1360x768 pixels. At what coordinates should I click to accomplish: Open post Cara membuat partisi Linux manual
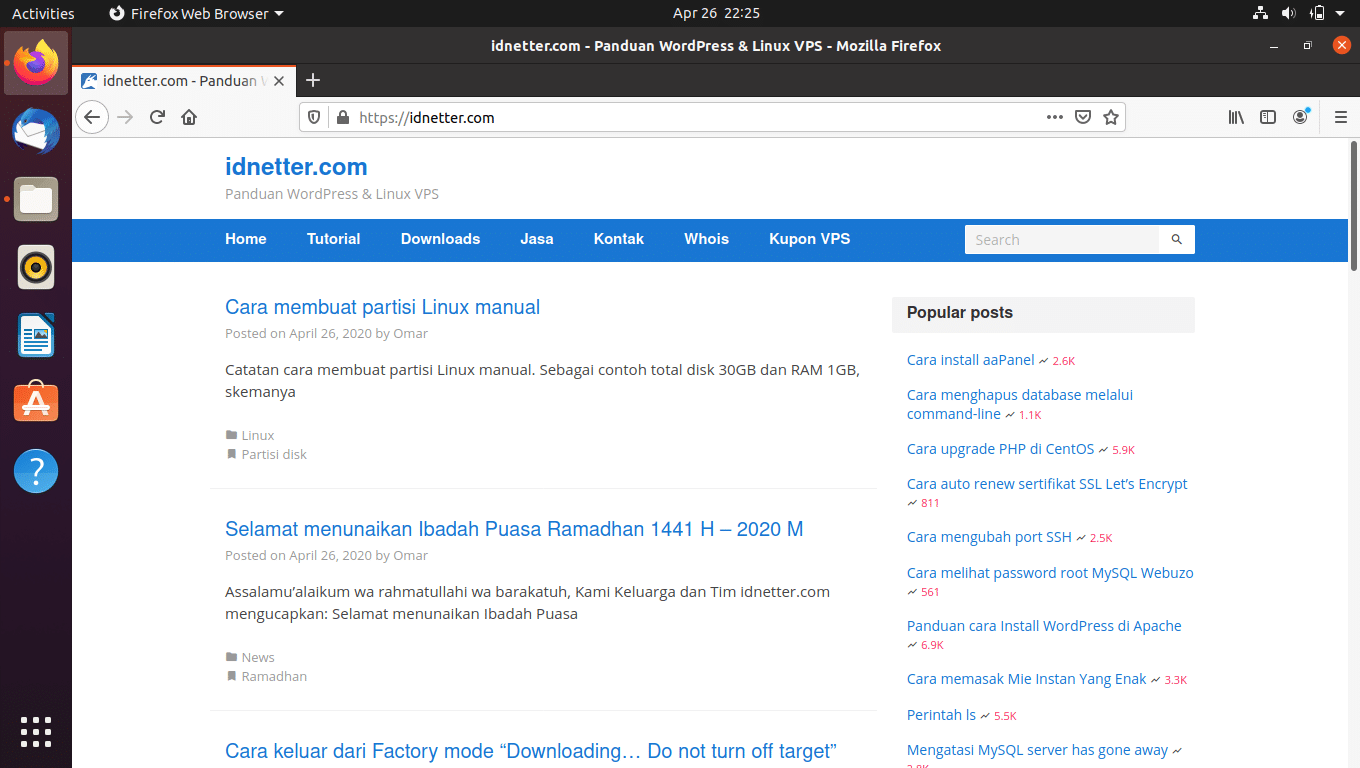click(382, 307)
